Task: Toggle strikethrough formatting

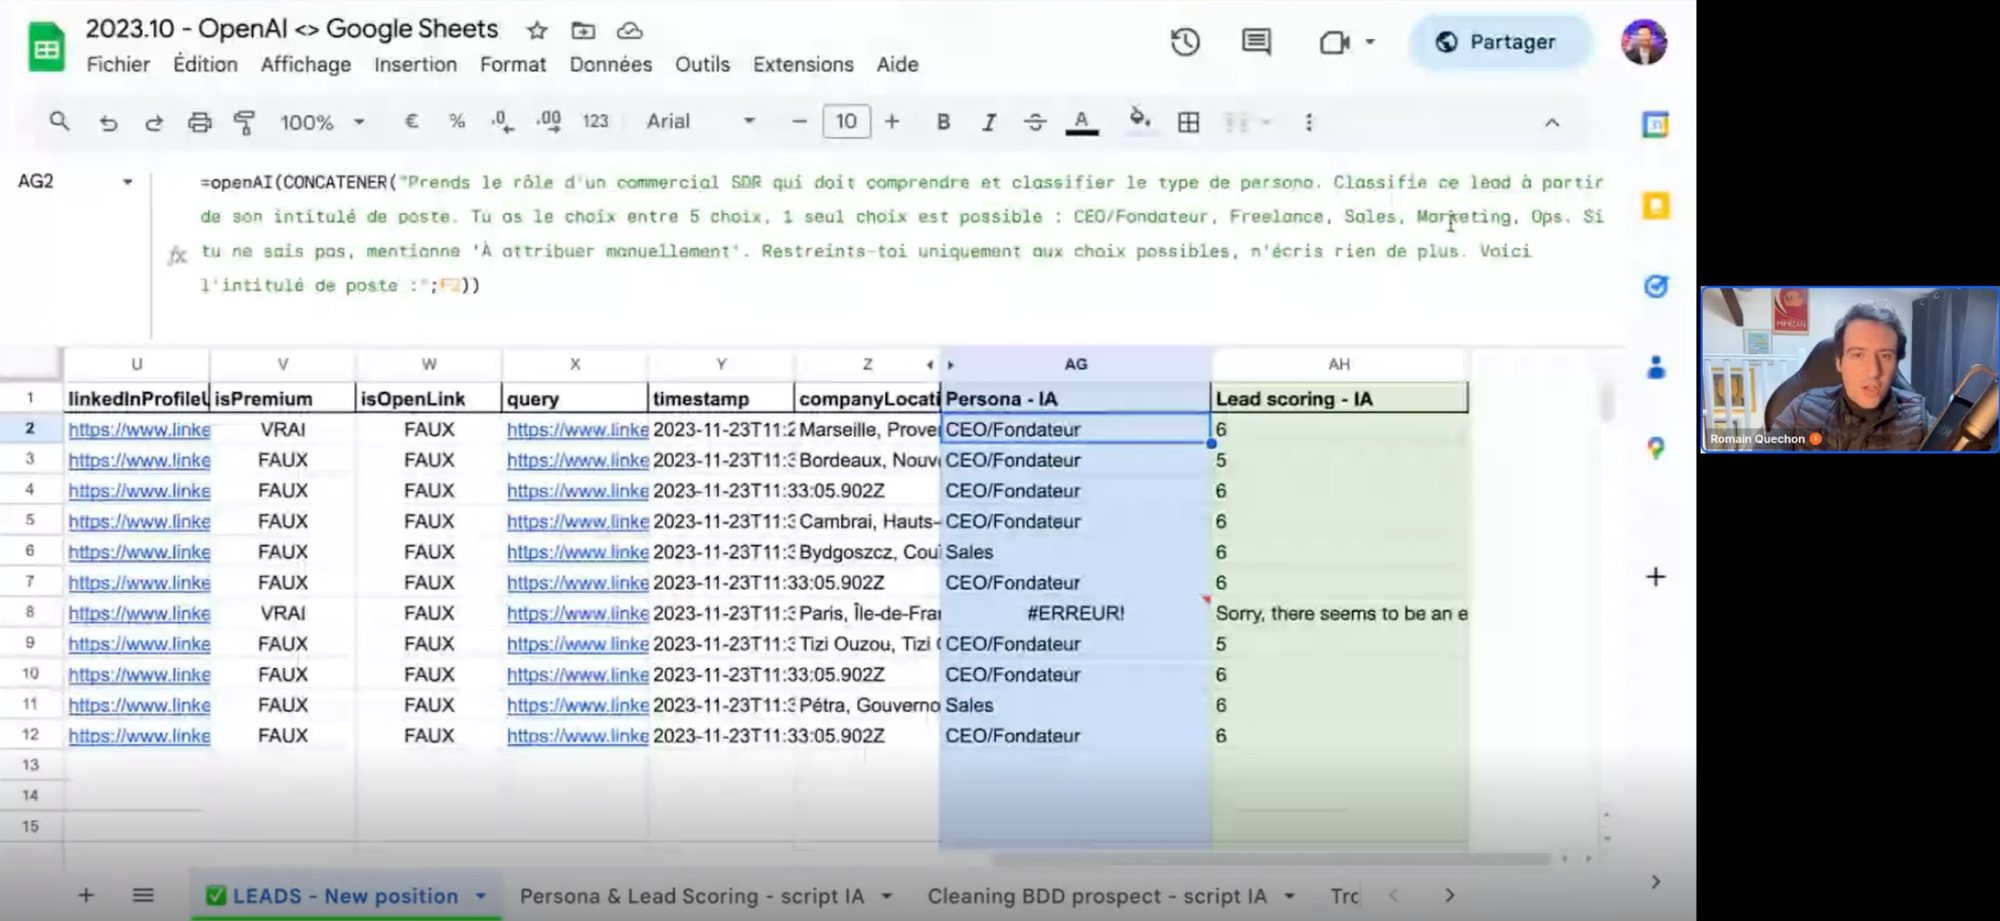Action: pyautogui.click(x=1035, y=122)
